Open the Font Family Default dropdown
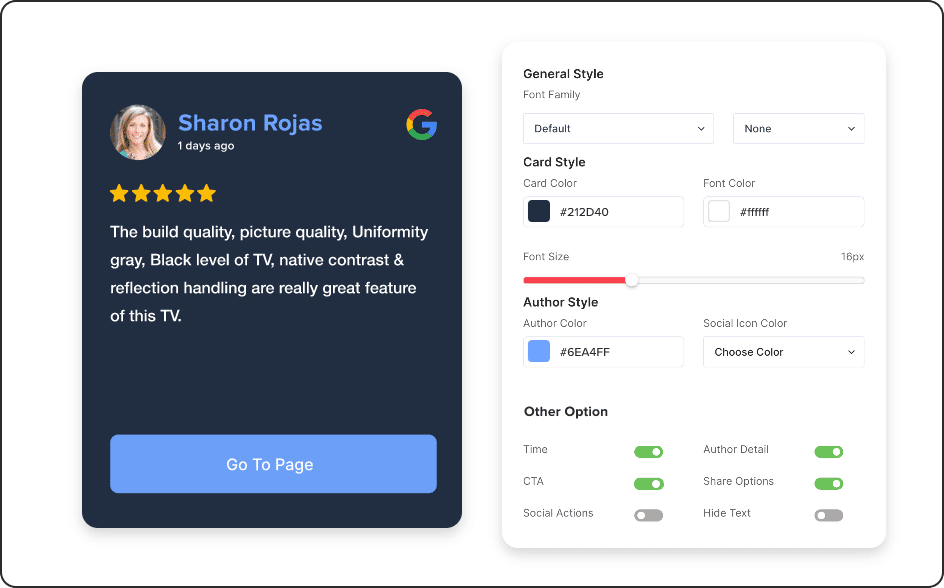Screen dimensions: 944x588 (618, 128)
